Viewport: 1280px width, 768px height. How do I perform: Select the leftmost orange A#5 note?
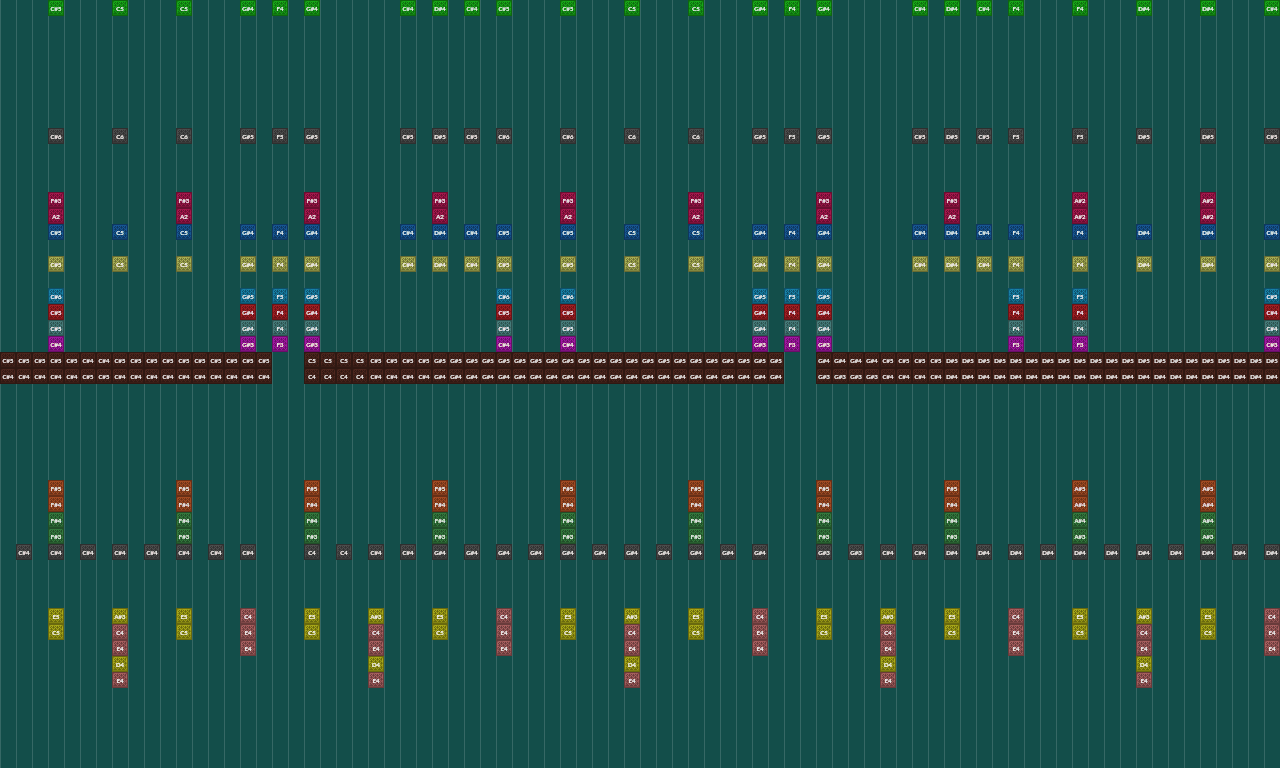1080,488
